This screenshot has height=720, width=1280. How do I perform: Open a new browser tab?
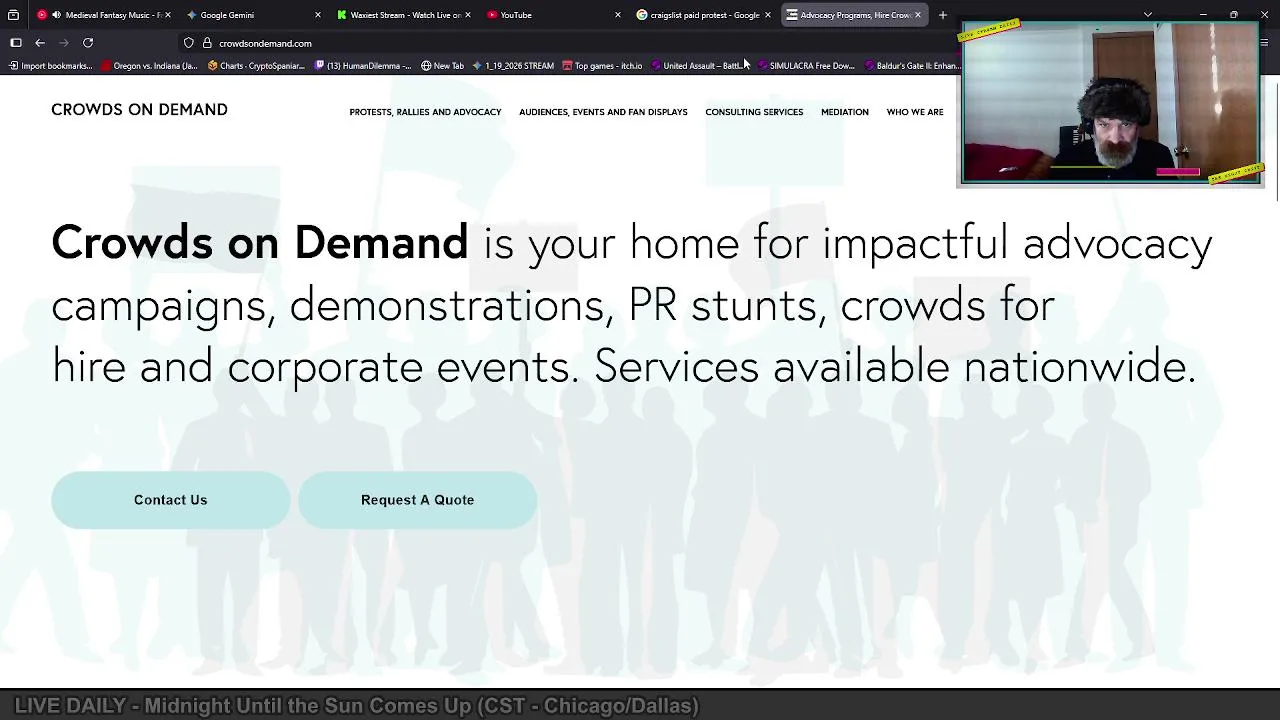point(943,15)
